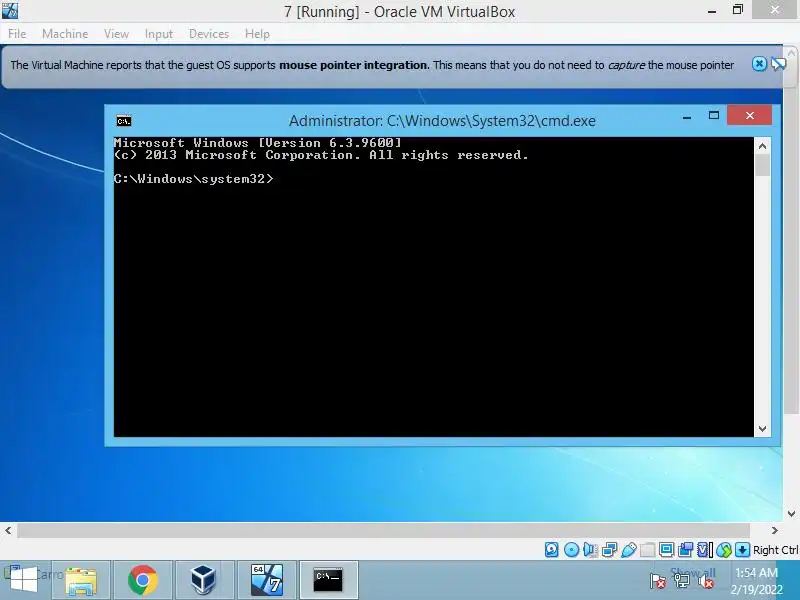Open the Devices menu
The width and height of the screenshot is (800, 600).
tap(209, 34)
